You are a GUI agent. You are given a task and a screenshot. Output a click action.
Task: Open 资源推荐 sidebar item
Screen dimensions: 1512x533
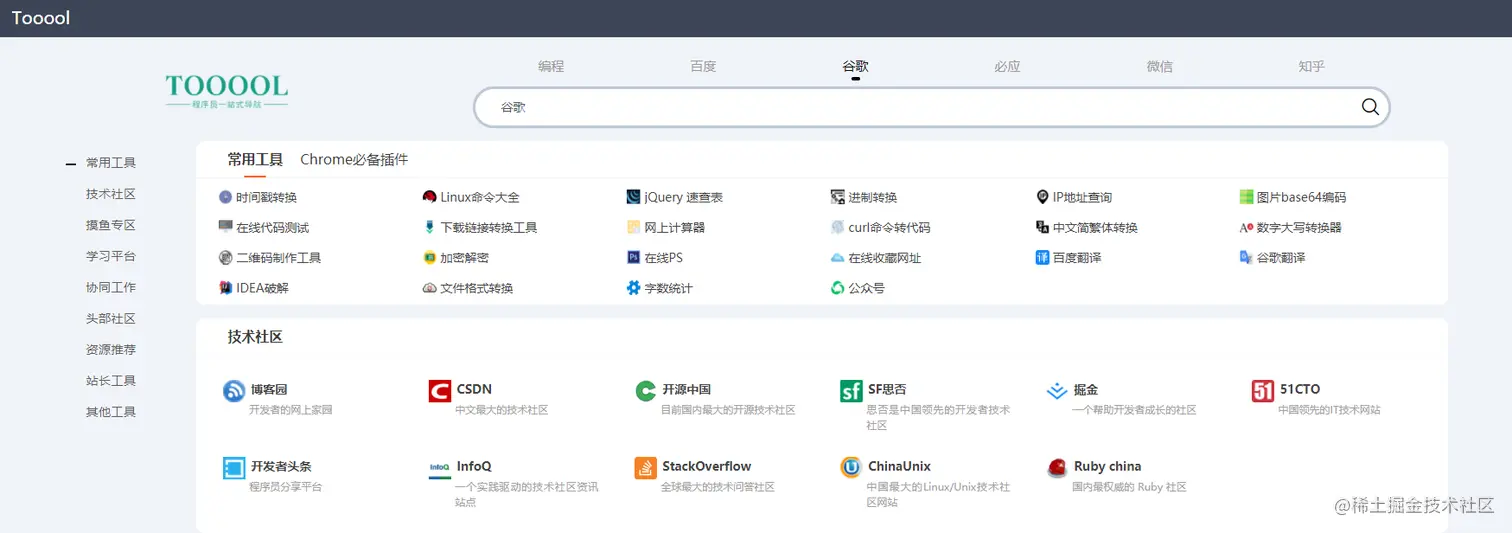point(111,349)
